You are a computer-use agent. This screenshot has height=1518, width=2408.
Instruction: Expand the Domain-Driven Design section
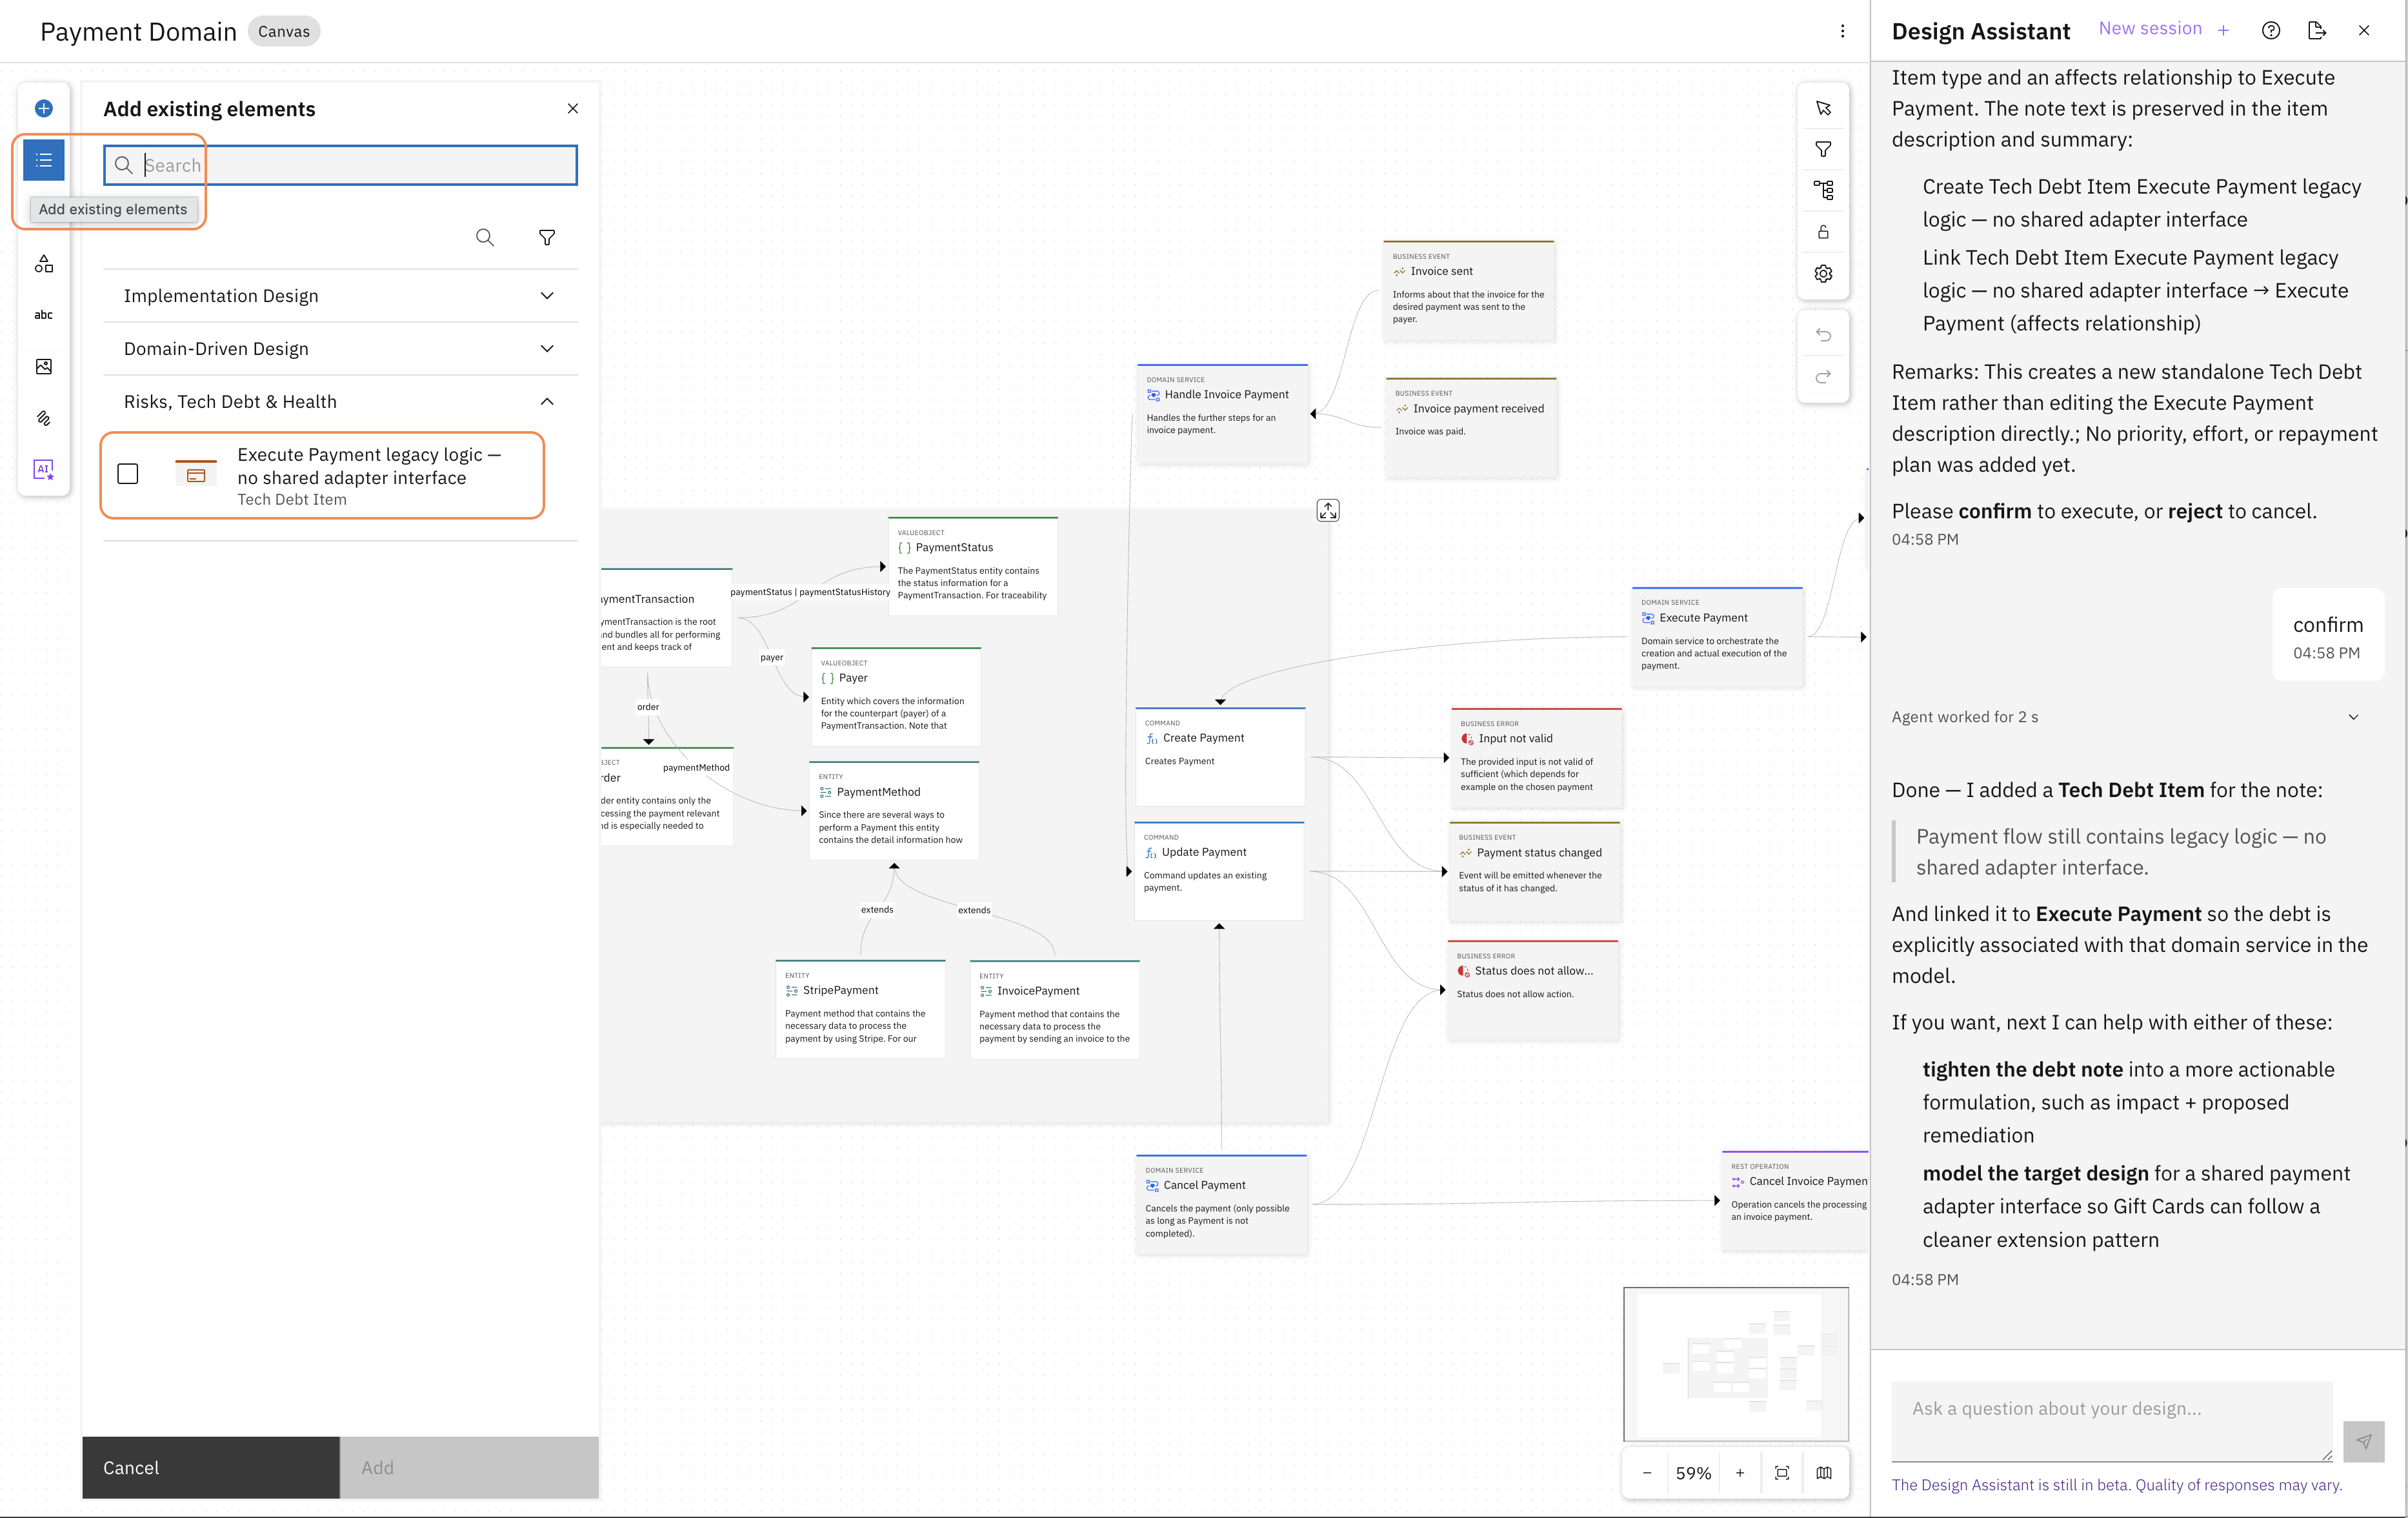tap(340, 349)
